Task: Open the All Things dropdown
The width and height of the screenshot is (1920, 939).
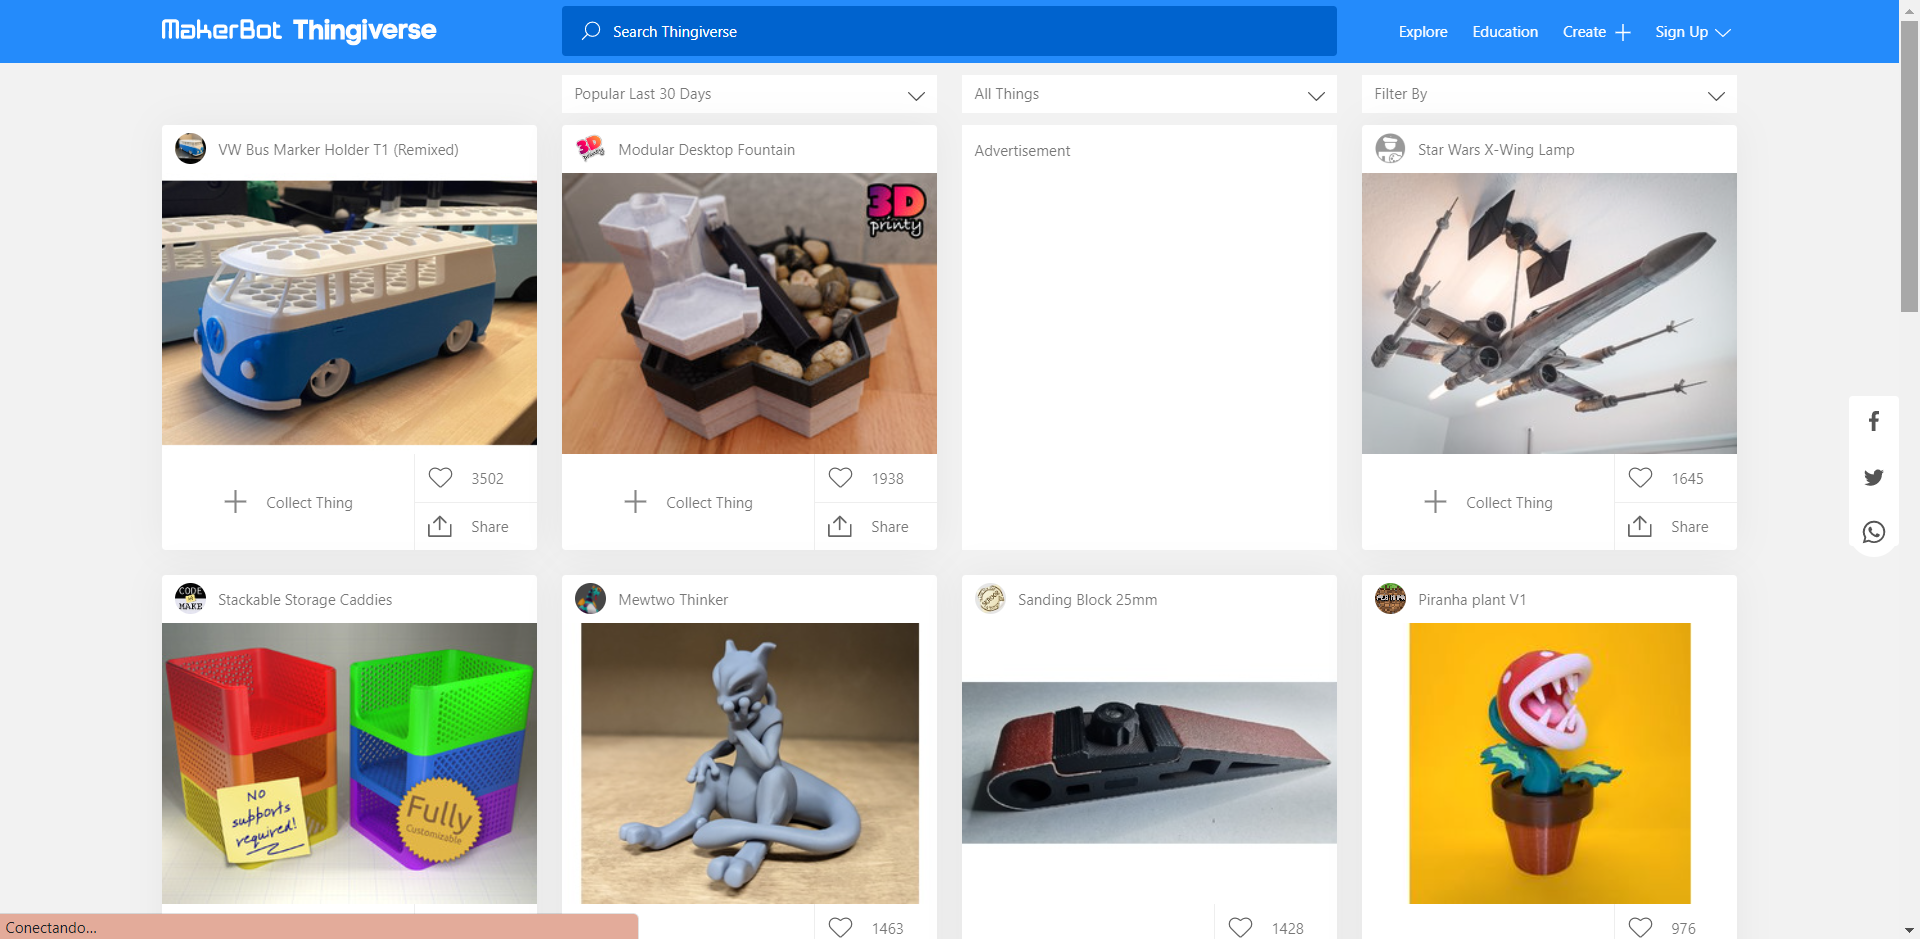Action: (1149, 94)
